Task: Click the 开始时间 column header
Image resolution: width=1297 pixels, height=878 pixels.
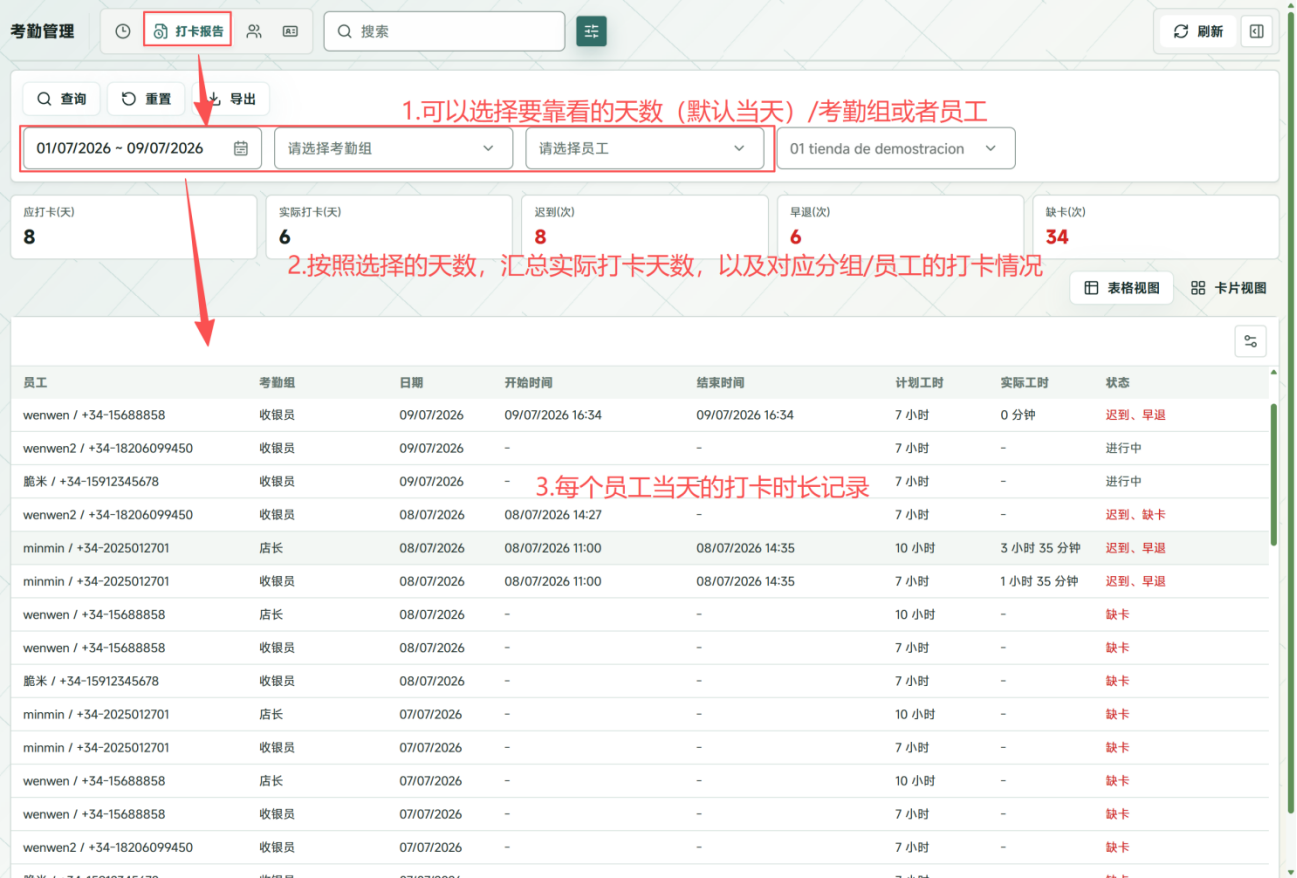Action: [529, 383]
